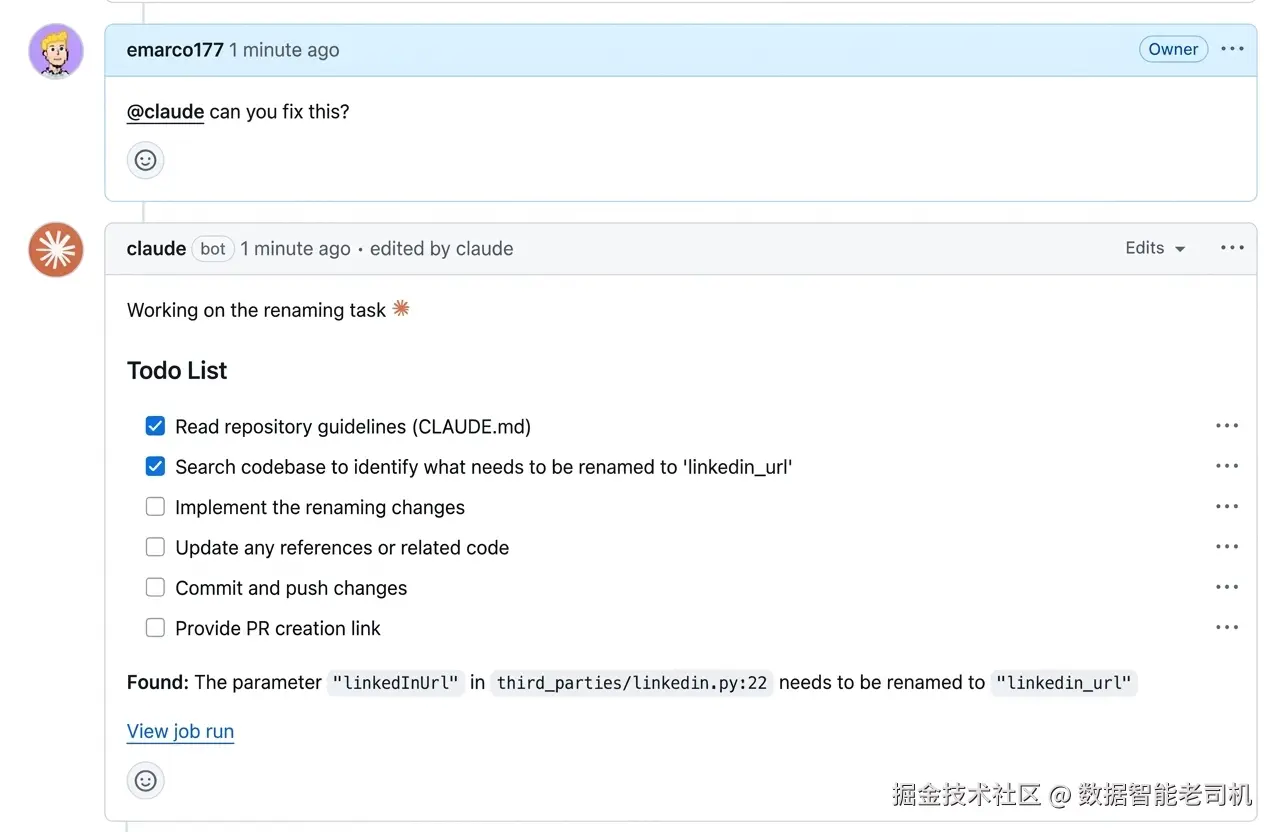Click the Owner badge label

tap(1173, 49)
